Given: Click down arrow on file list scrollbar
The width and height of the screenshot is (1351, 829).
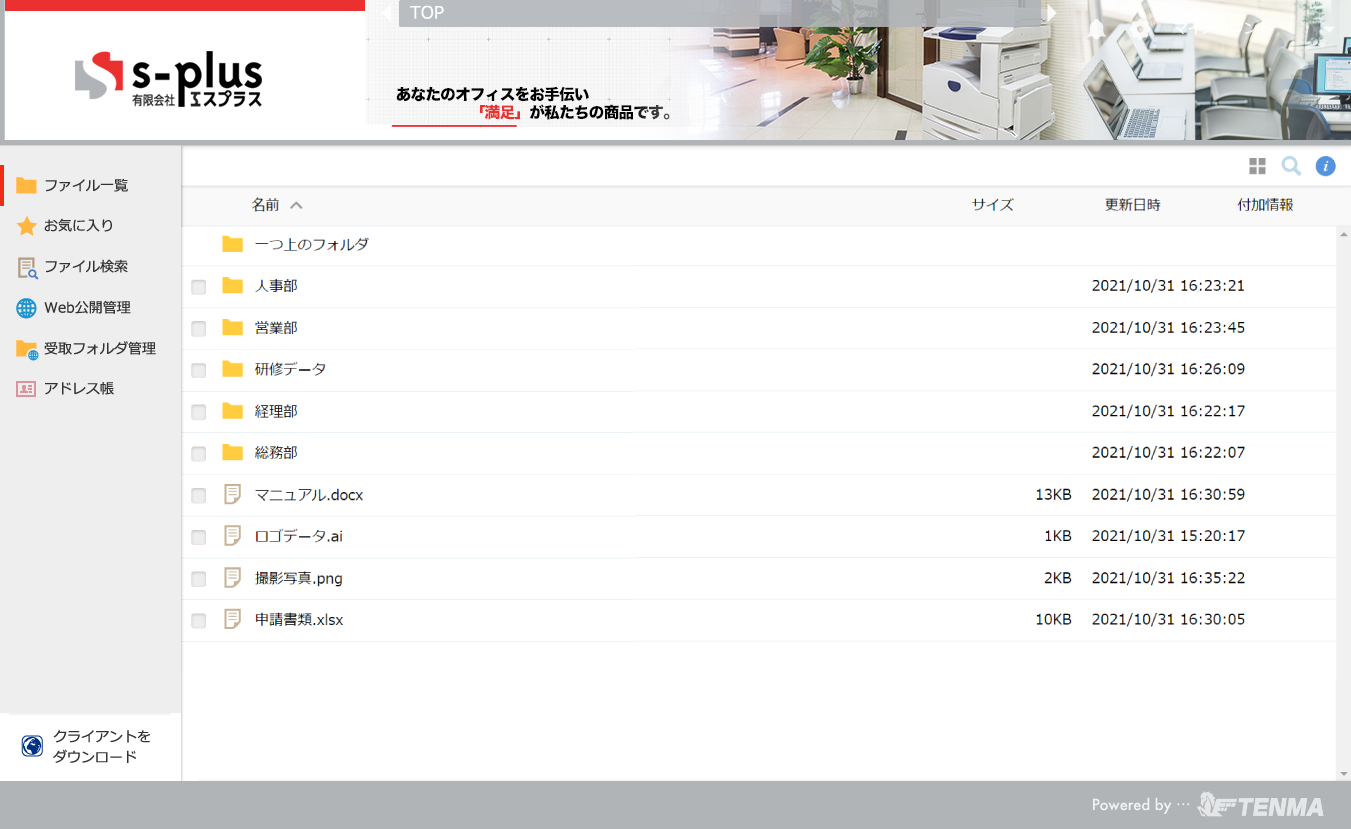Looking at the screenshot, I should click(1343, 773).
